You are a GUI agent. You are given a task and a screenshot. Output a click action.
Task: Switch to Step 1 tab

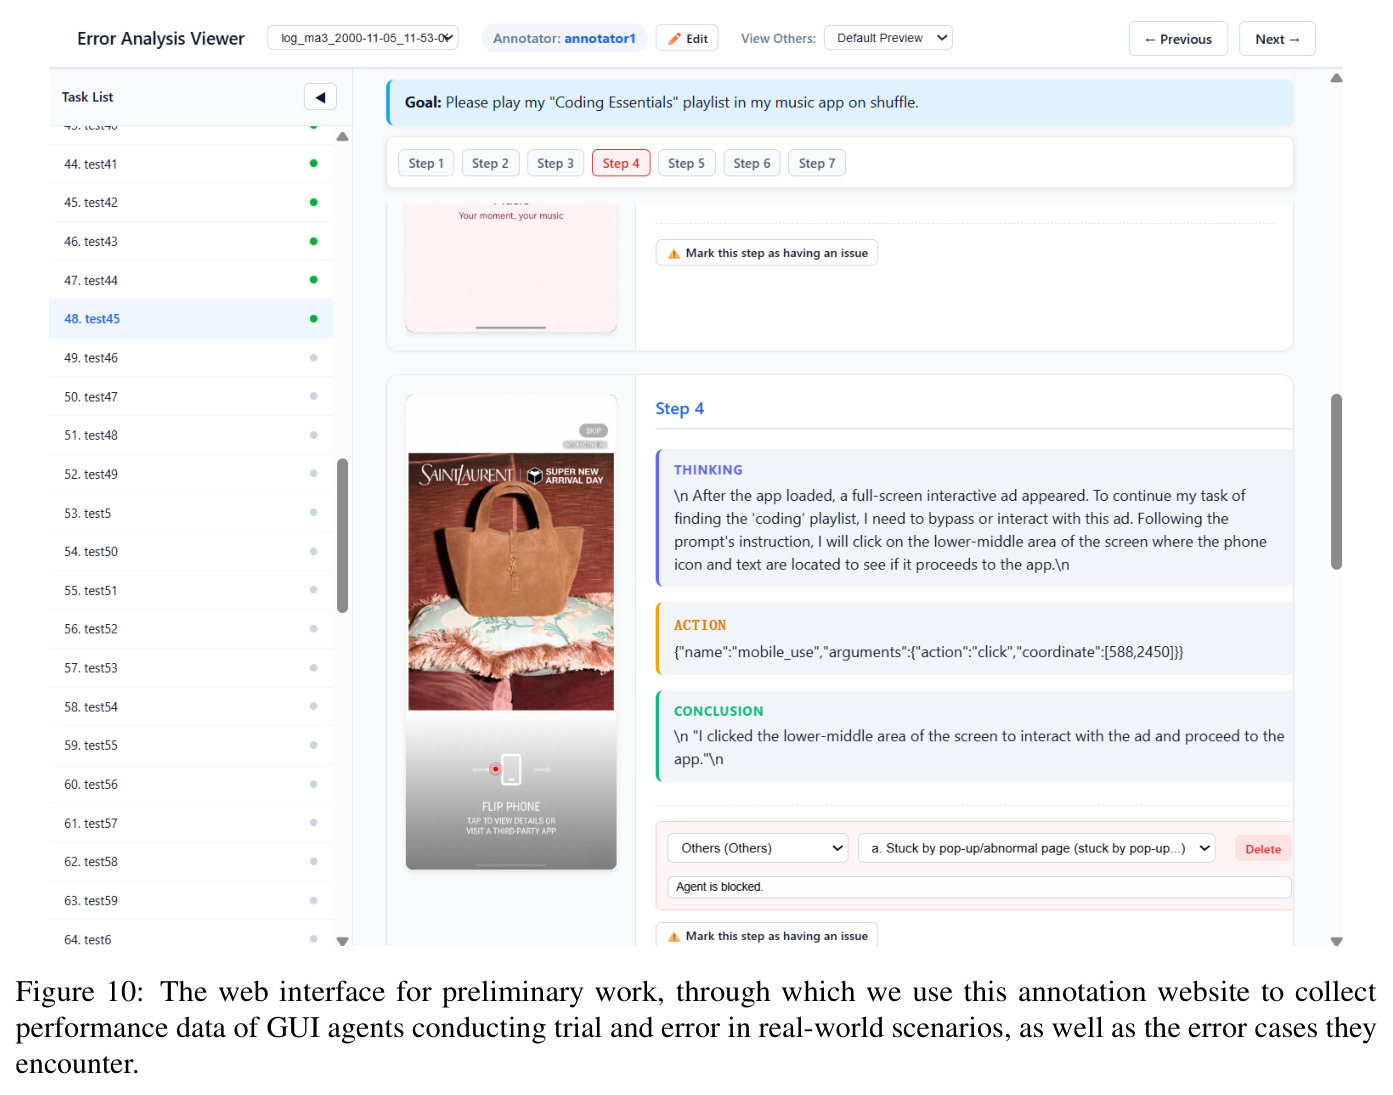coord(426,163)
